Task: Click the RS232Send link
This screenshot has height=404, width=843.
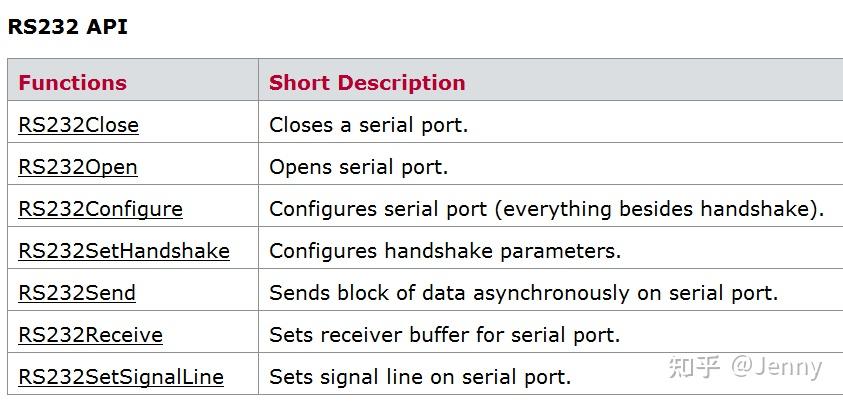Action: tap(77, 293)
